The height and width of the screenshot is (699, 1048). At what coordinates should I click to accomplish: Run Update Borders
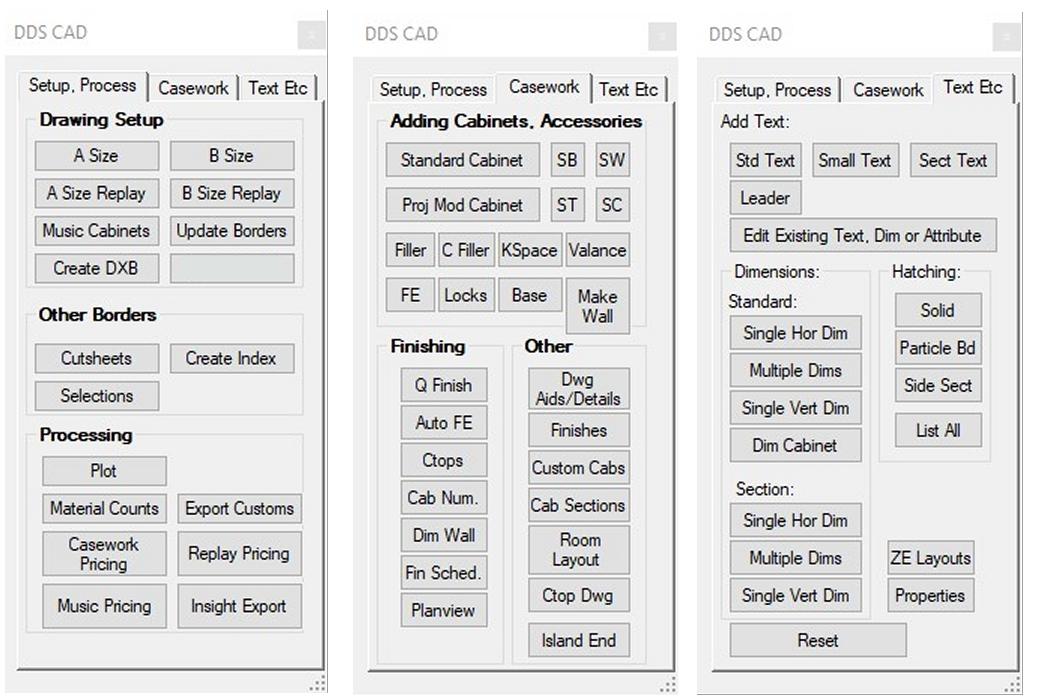point(232,231)
